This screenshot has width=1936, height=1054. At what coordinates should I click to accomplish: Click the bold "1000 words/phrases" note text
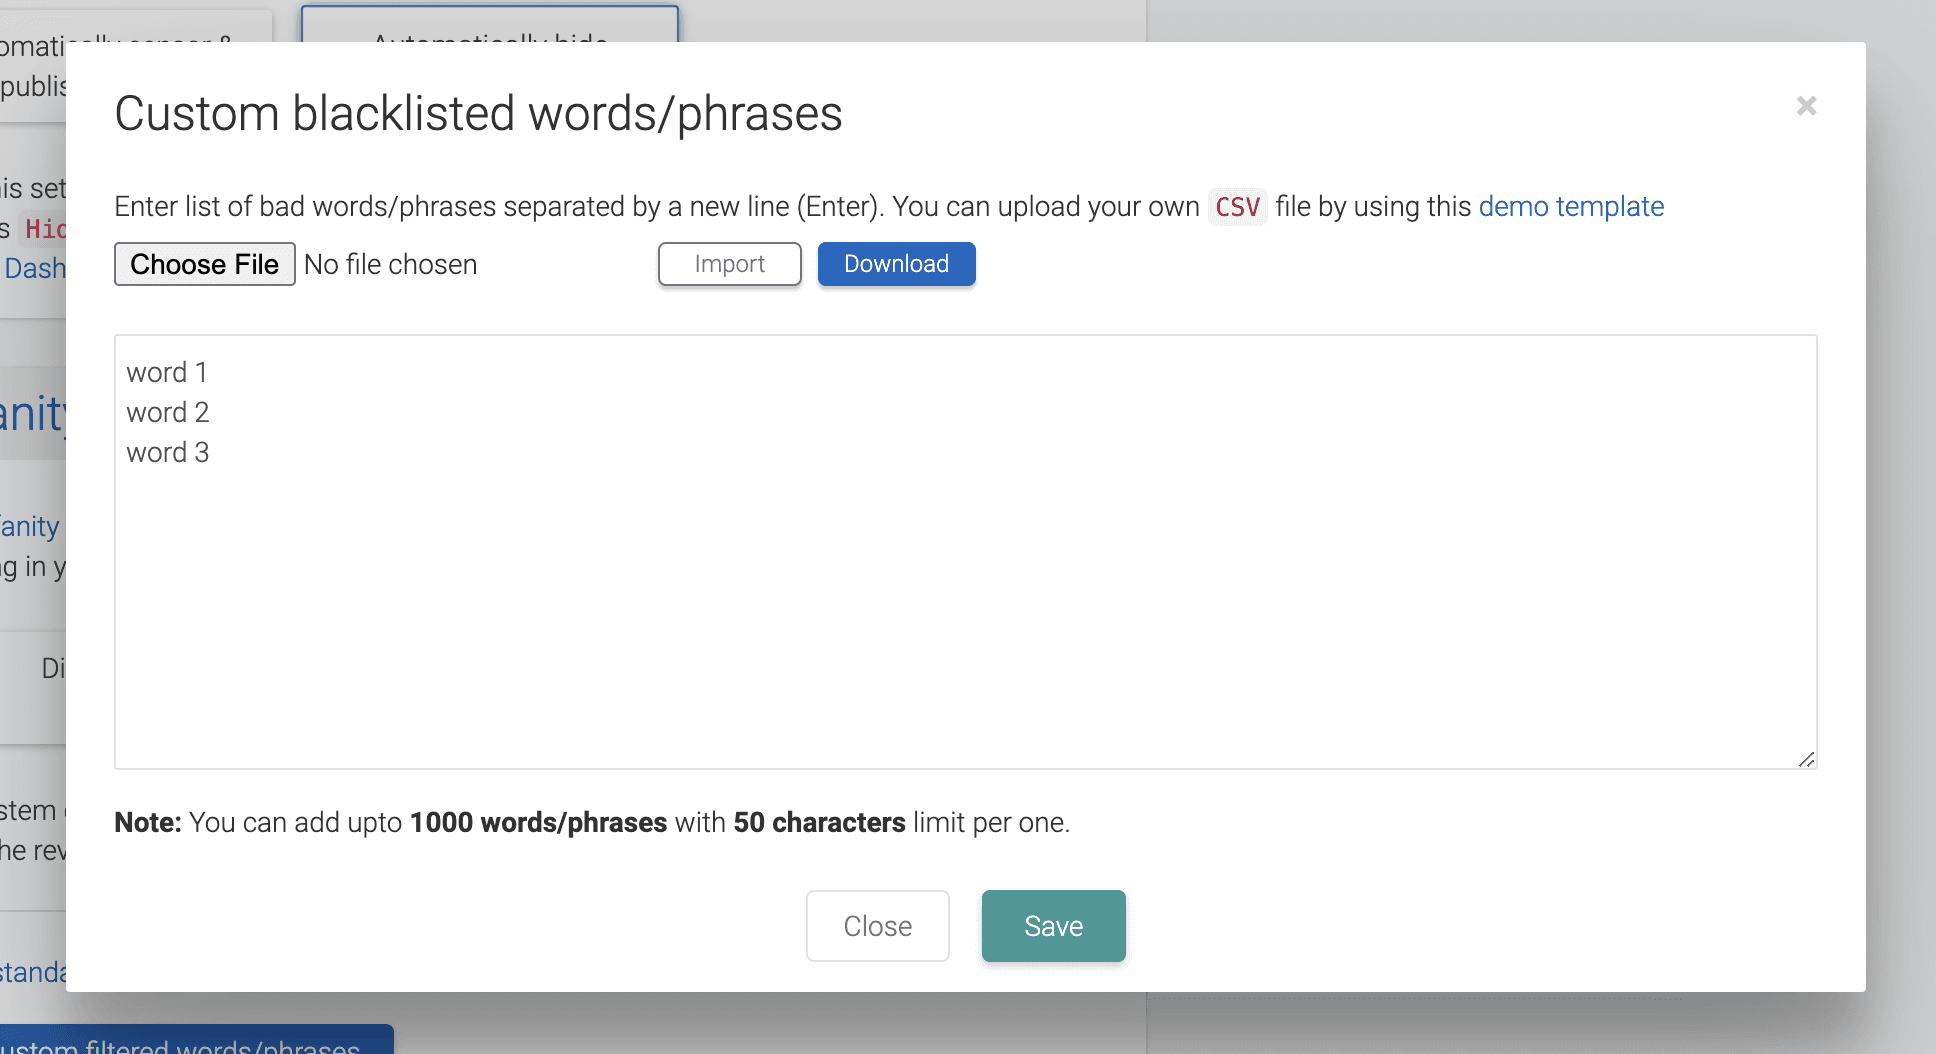[538, 822]
